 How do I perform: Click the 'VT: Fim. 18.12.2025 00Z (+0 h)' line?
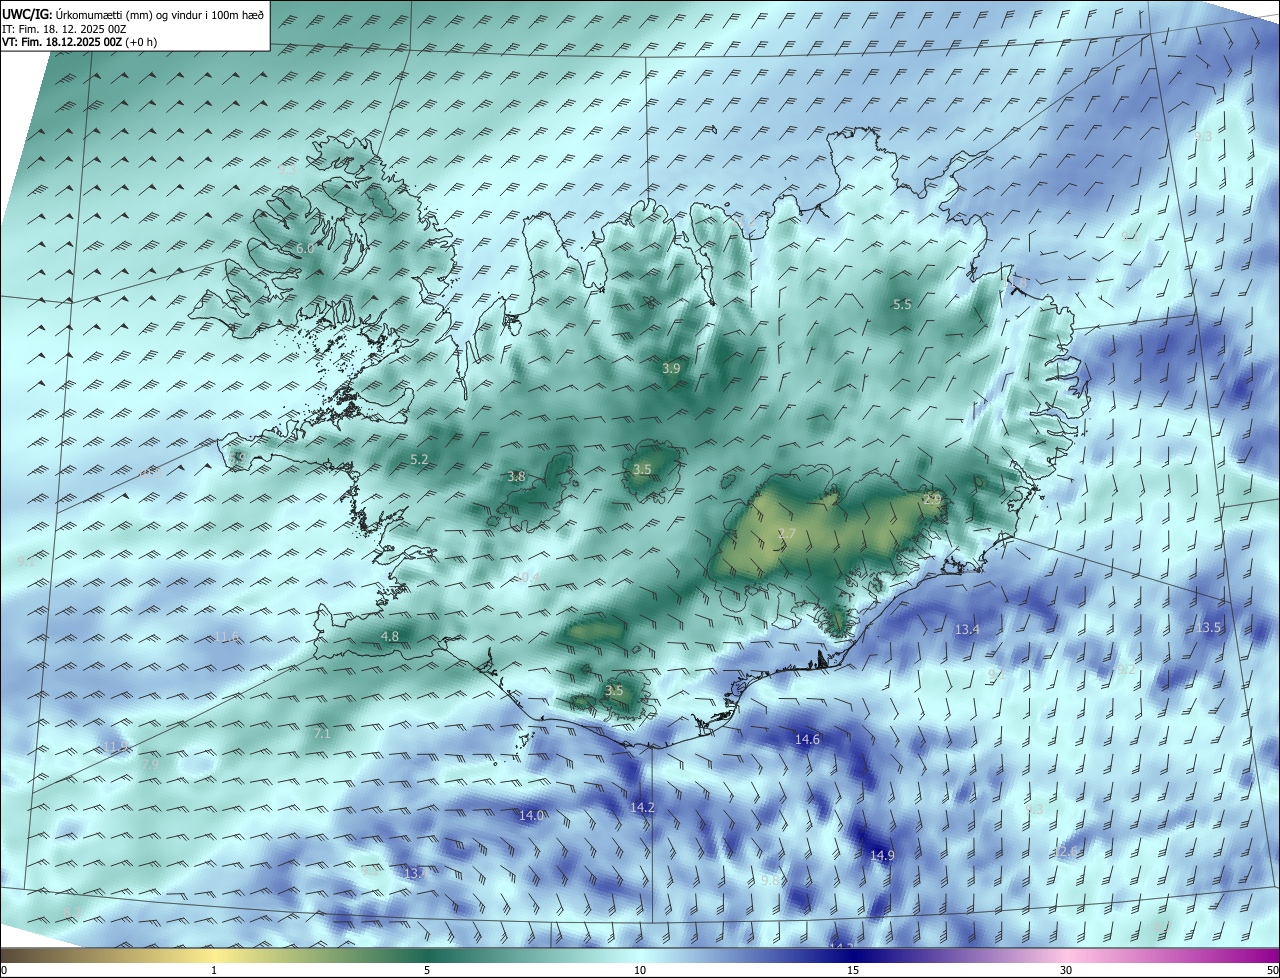[x=79, y=42]
